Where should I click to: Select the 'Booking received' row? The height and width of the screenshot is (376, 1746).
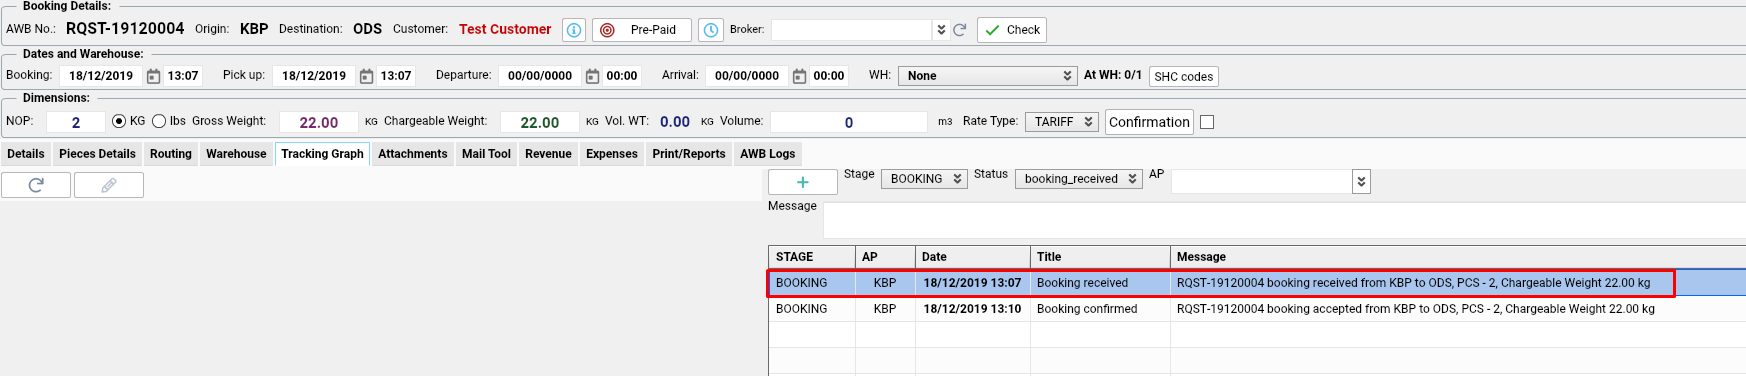tap(1257, 283)
